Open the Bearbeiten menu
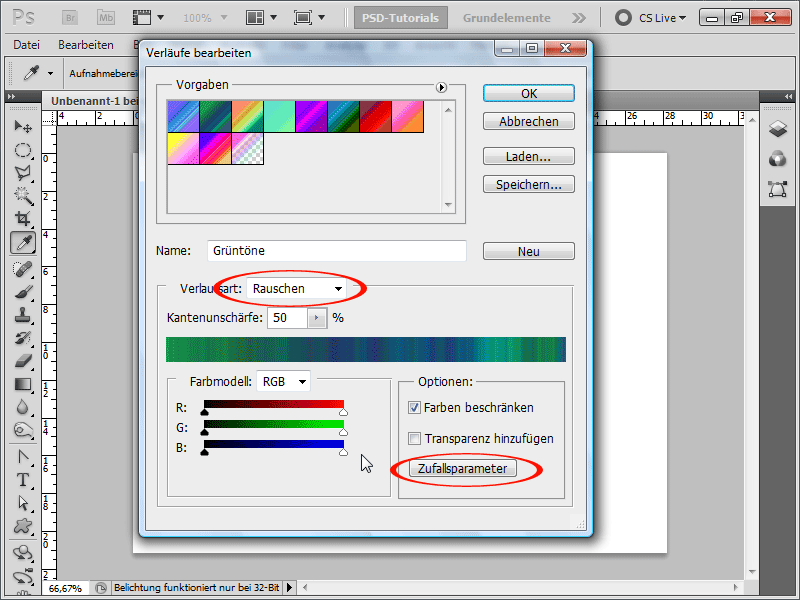 click(86, 45)
